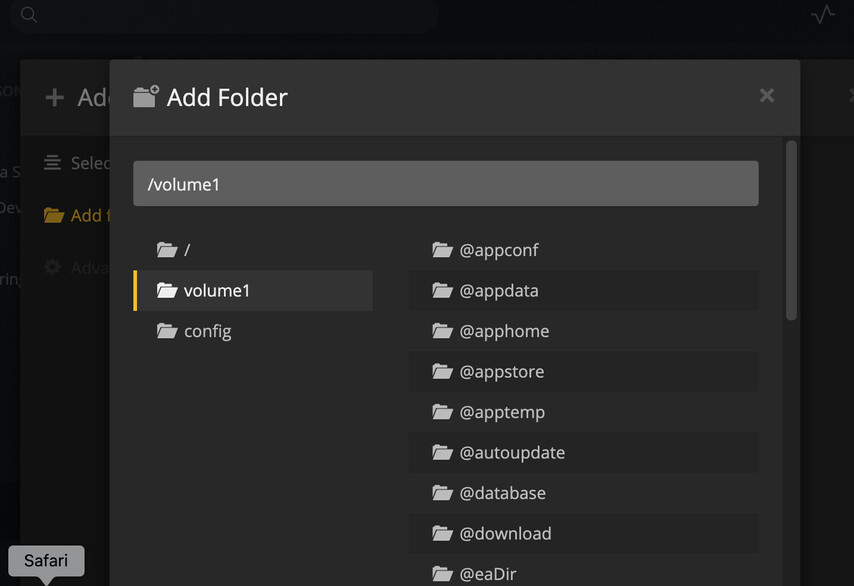The width and height of the screenshot is (854, 586).
Task: Click the dialog's vertical scrollbar
Action: 791,230
